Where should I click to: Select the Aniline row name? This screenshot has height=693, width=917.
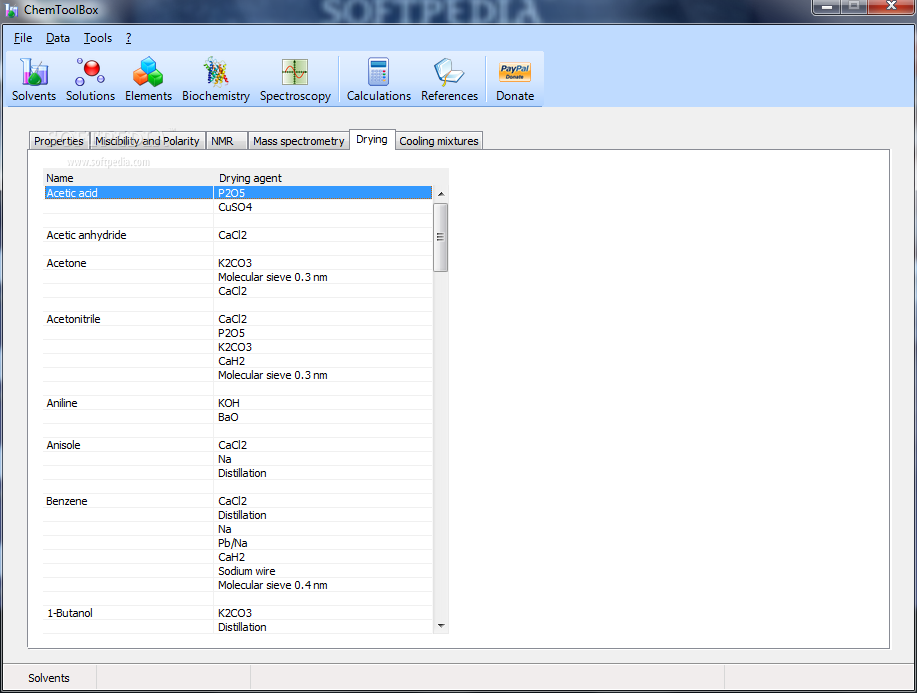click(x=62, y=404)
